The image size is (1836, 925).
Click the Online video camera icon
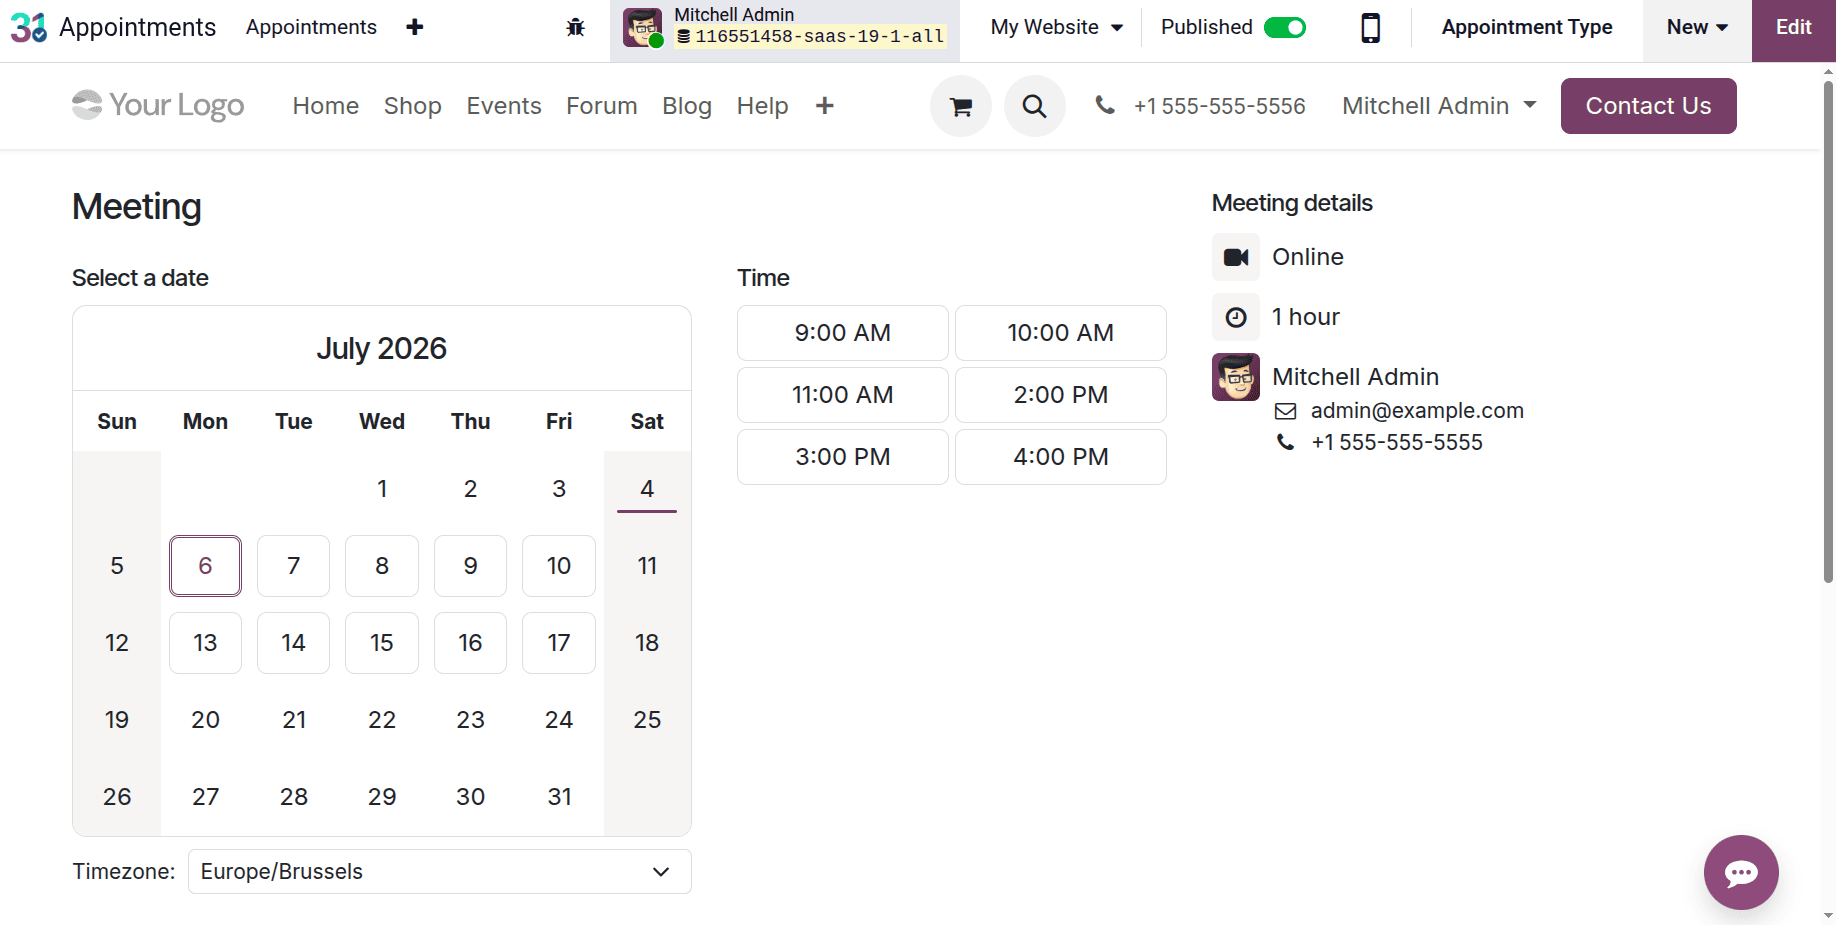coord(1236,257)
